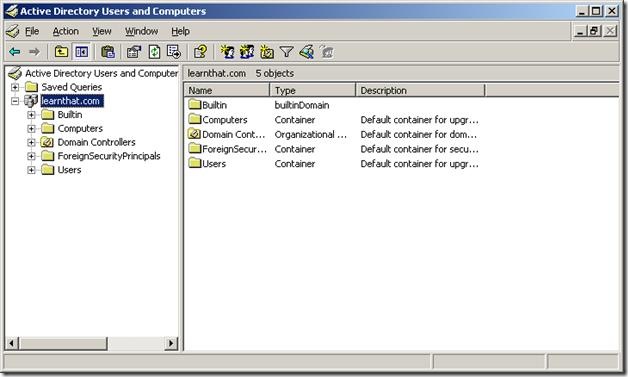Screen dimensions: 628x377
Task: Minimize the inner MDI child window
Action: (580, 31)
